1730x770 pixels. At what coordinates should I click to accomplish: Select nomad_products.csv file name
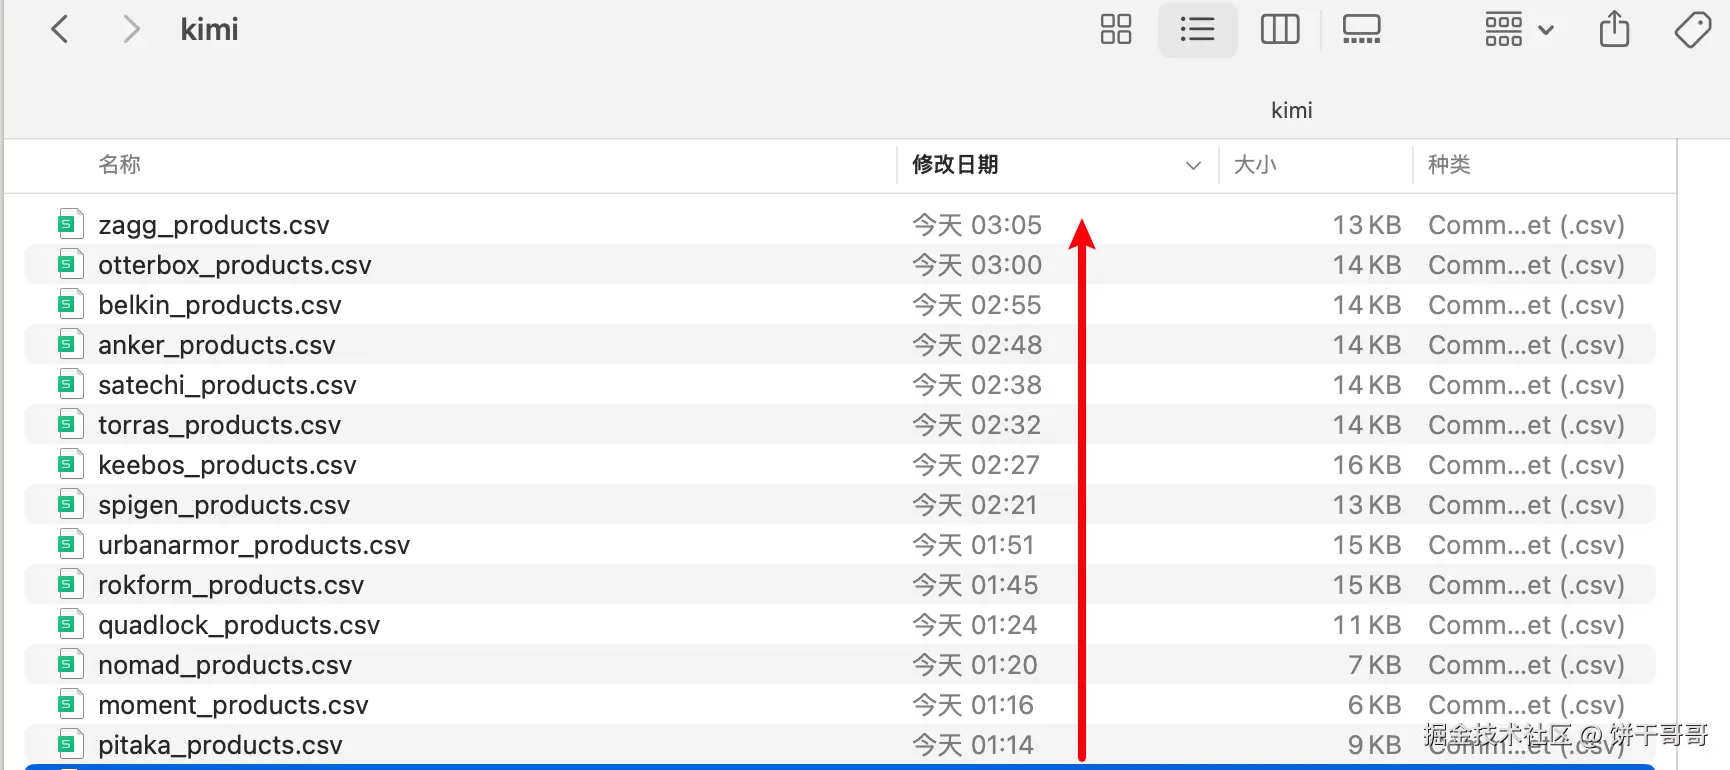tap(225, 665)
